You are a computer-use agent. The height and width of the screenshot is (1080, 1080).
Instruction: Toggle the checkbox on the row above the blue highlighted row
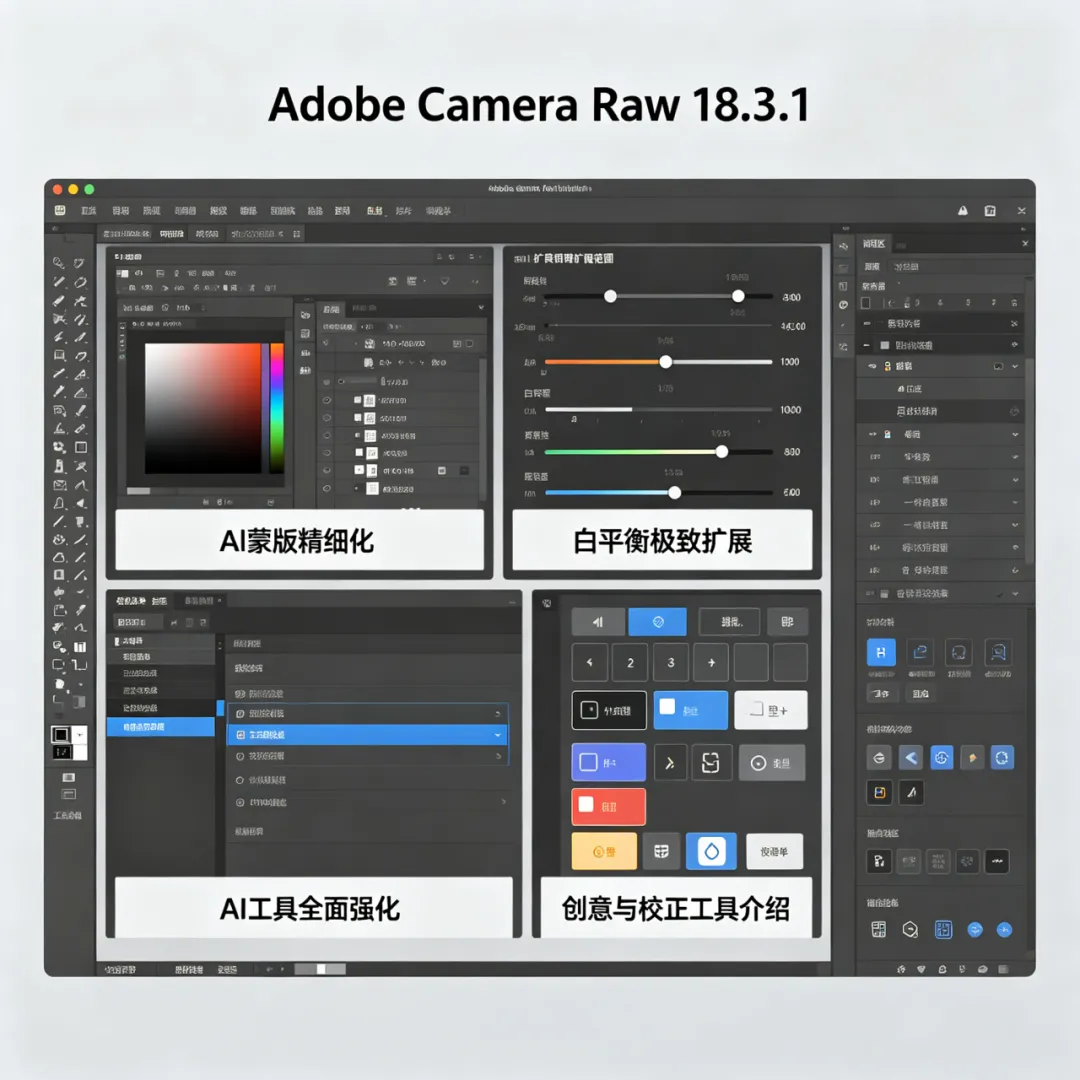point(240,714)
